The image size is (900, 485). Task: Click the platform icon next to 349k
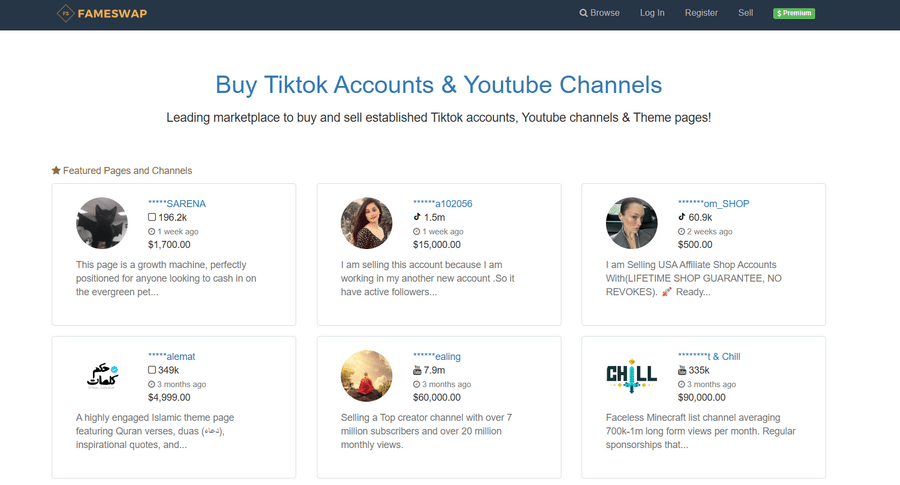tap(152, 370)
